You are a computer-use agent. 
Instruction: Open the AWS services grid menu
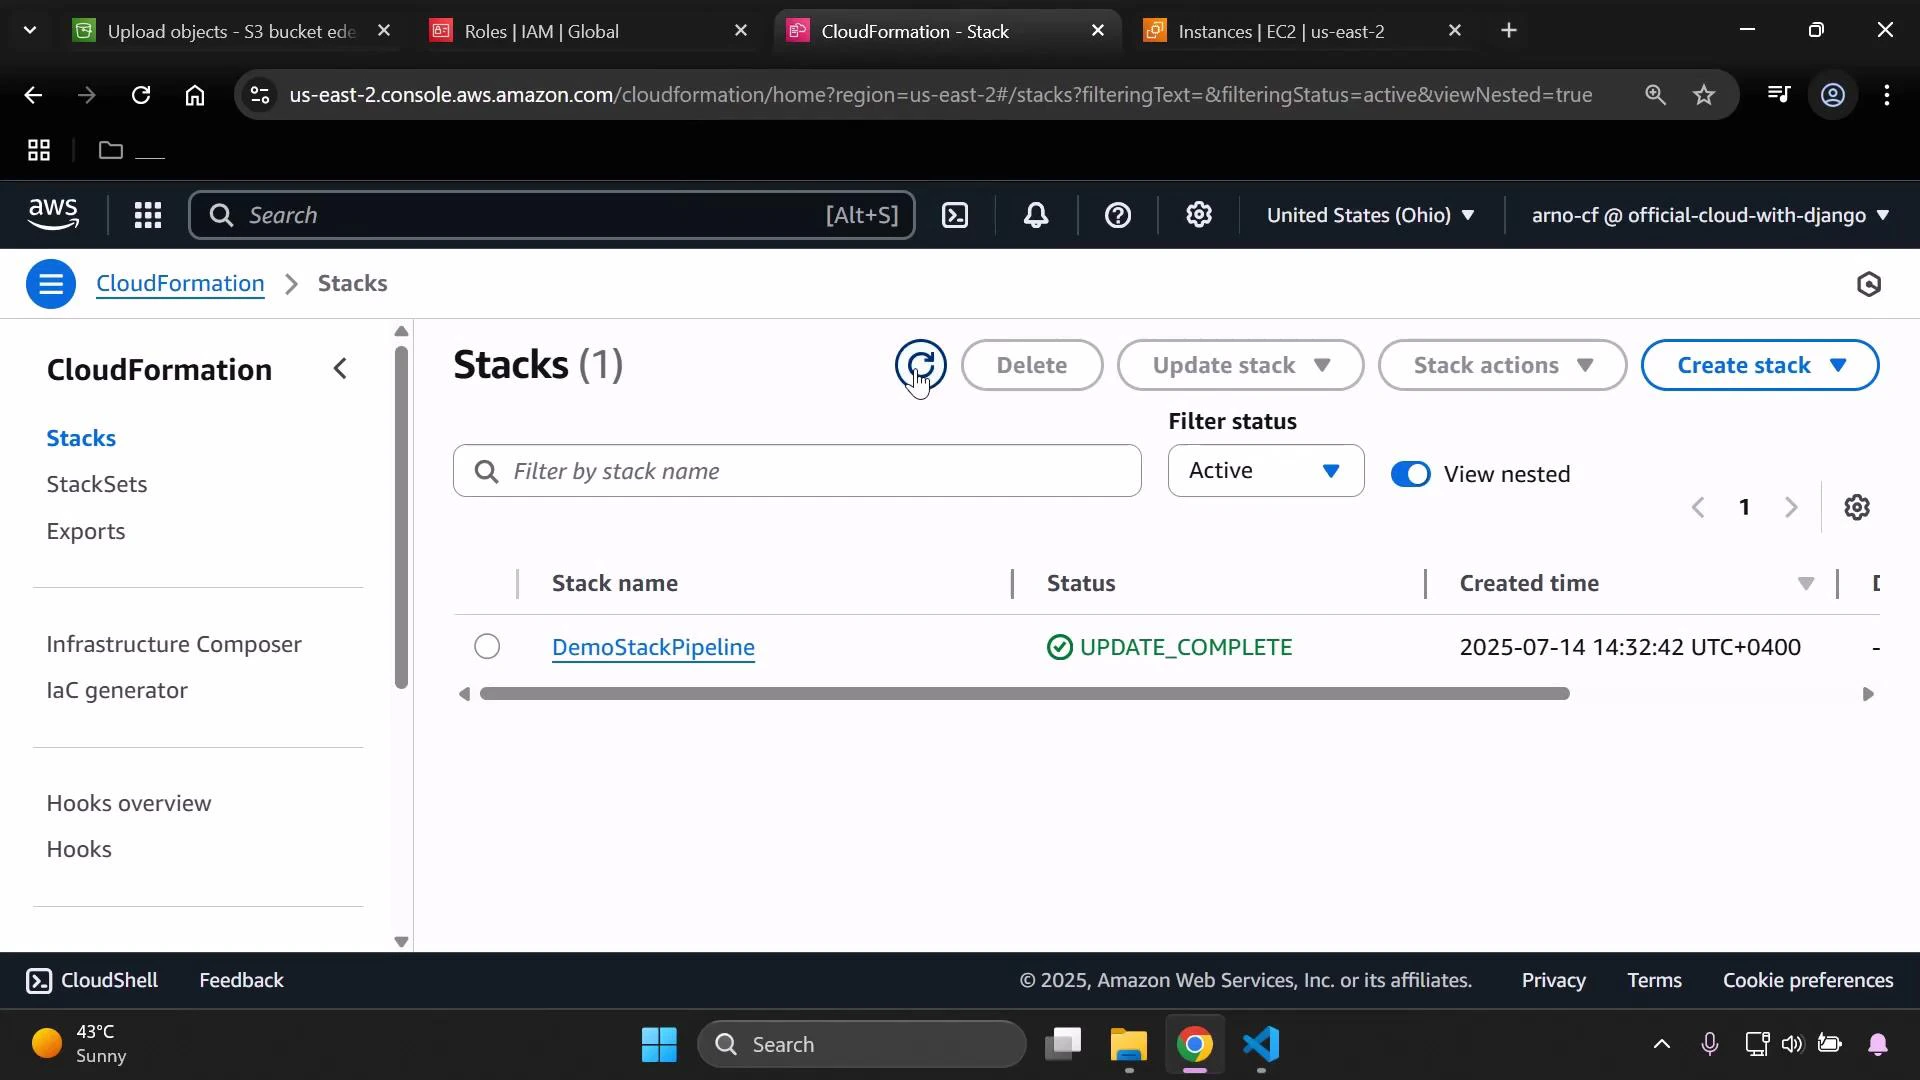tap(147, 214)
